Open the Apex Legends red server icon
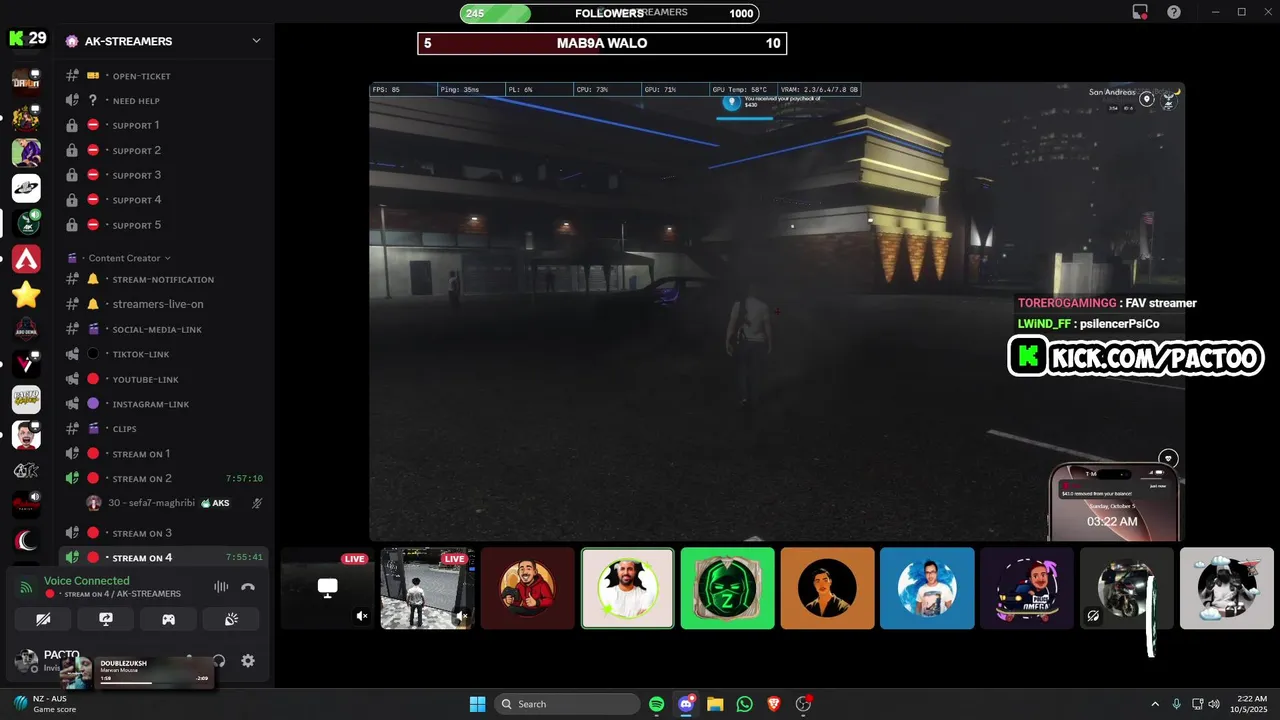The width and height of the screenshot is (1280, 720). pyautogui.click(x=26, y=260)
